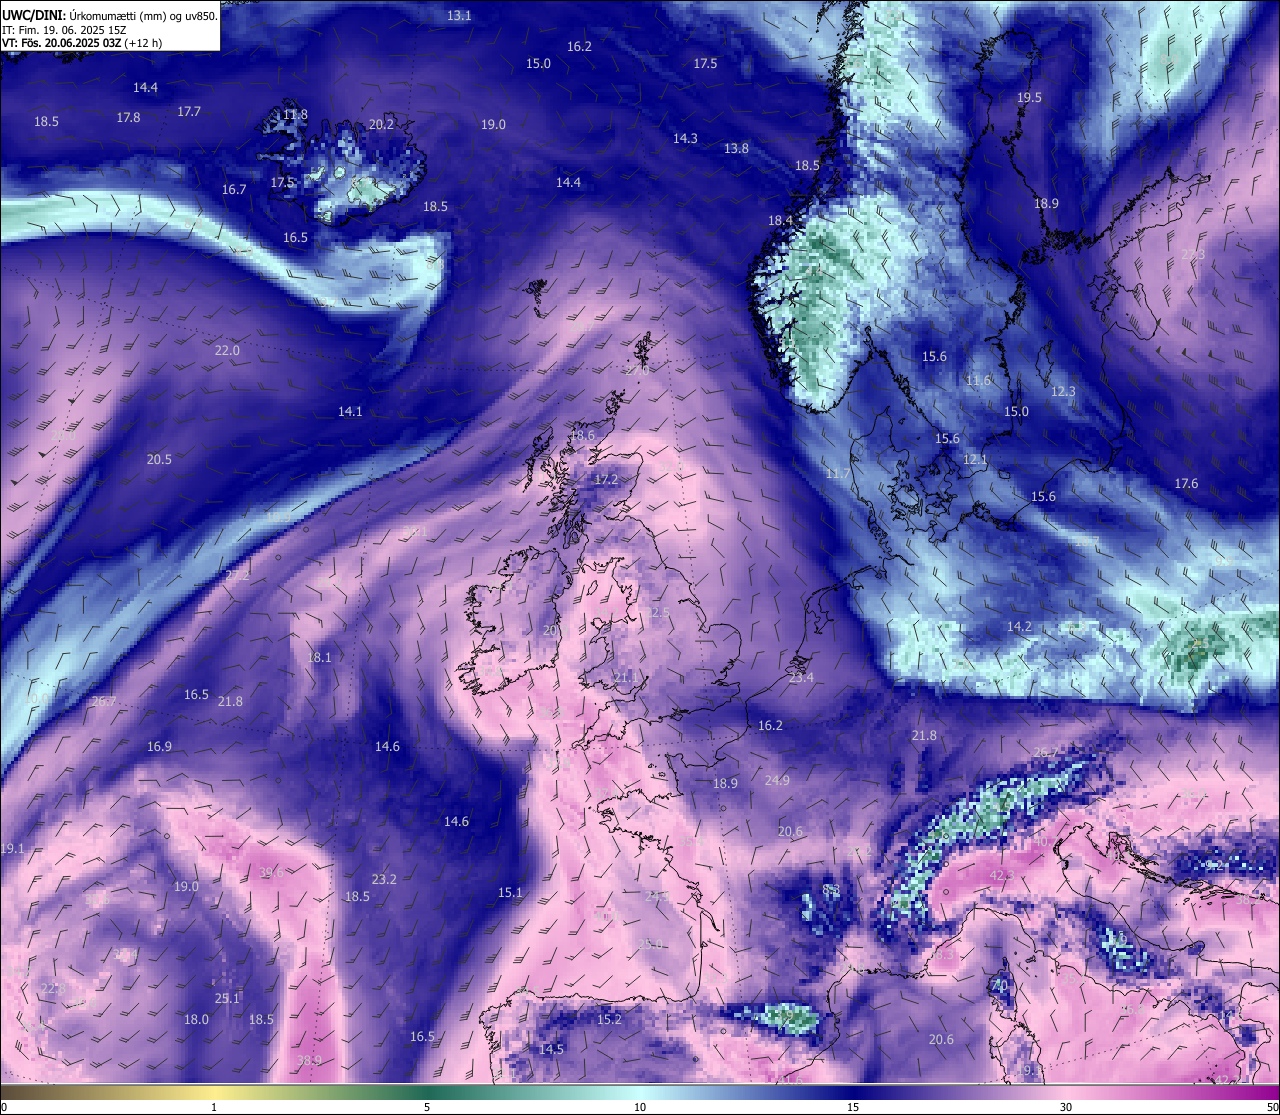Viewport: 1280px width, 1115px height.
Task: Click the 17.2 value over Scotland
Action: pos(606,480)
